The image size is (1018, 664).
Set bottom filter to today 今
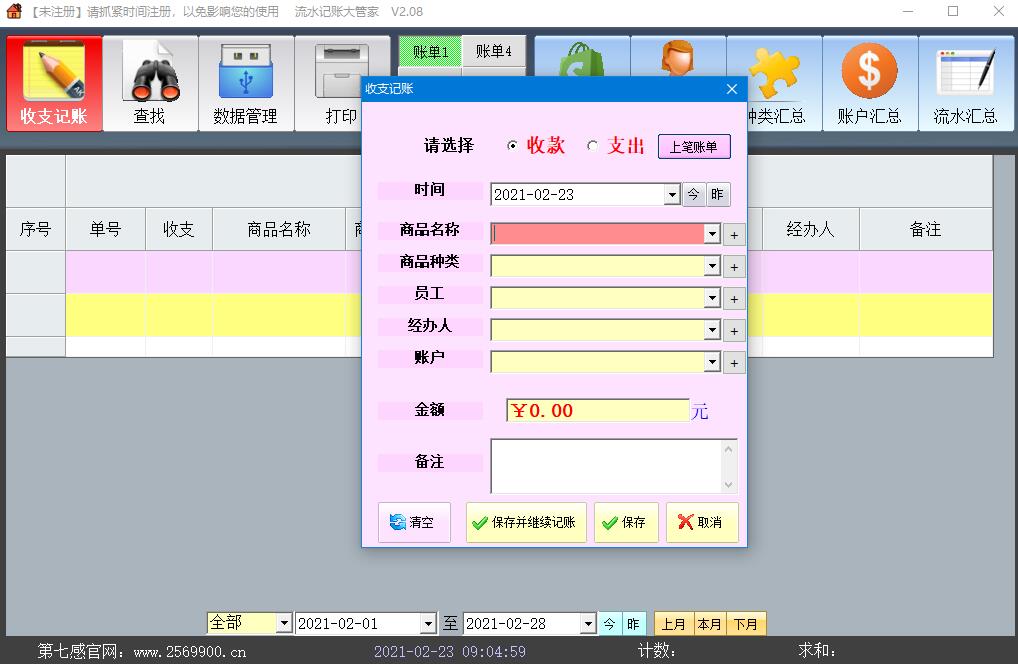[610, 624]
